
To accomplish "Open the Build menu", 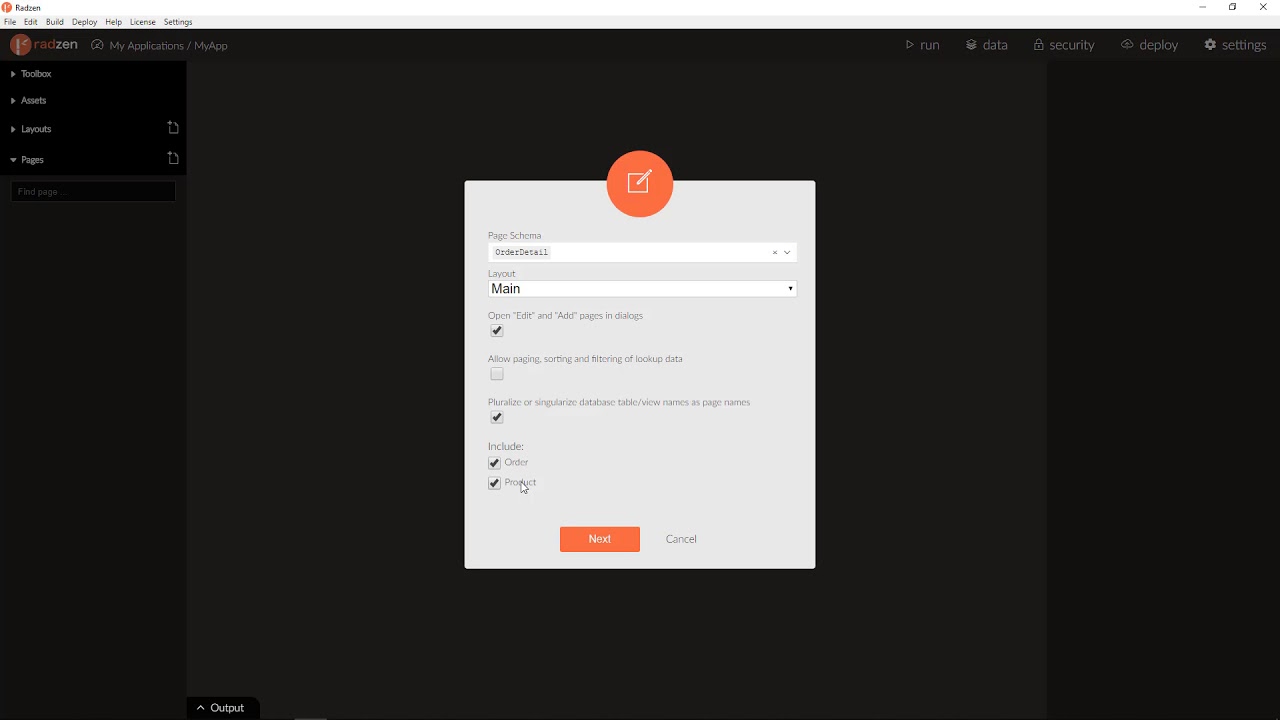I will click(x=55, y=22).
